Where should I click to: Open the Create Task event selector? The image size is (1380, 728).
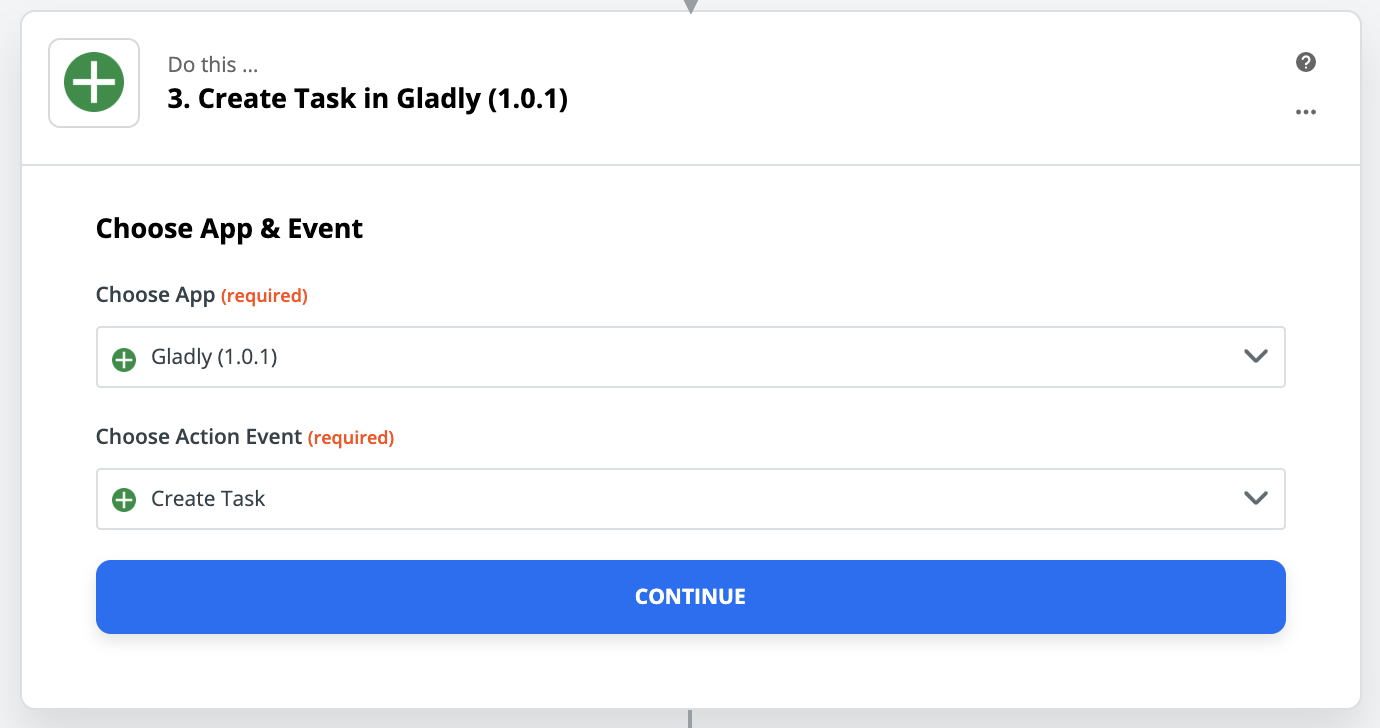coord(690,499)
